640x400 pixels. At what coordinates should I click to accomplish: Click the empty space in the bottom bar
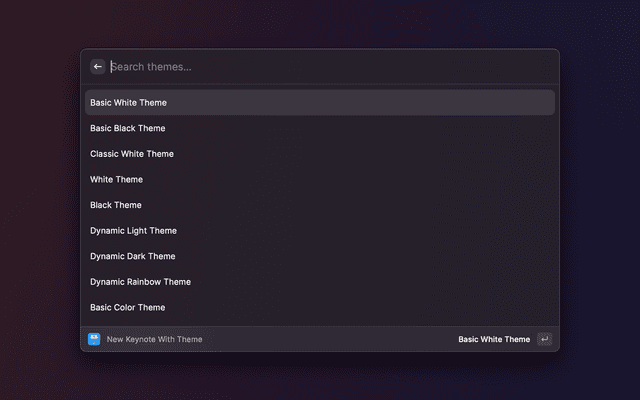click(x=330, y=339)
